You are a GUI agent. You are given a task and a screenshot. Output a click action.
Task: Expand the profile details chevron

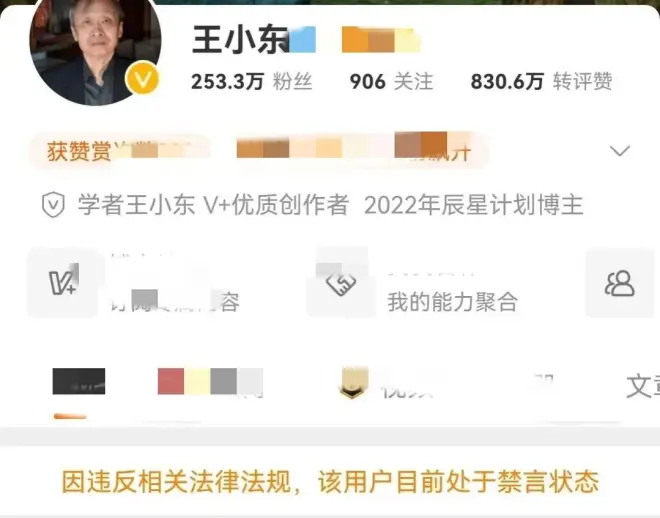coord(620,151)
